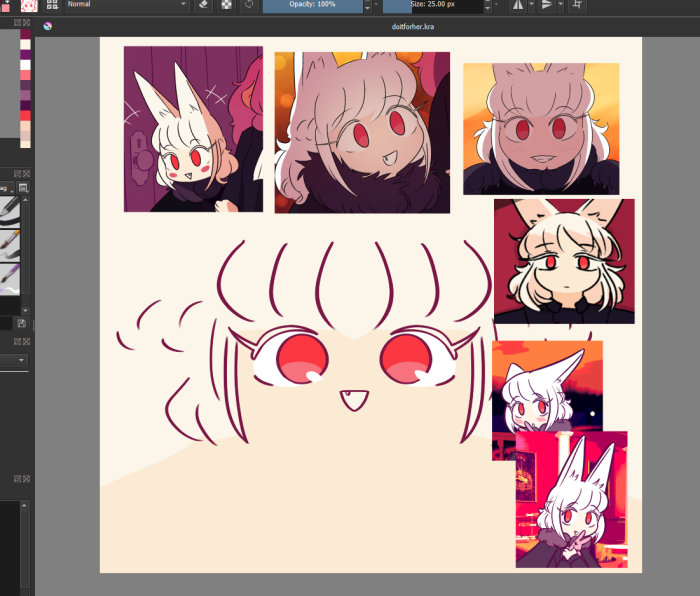Click the reload original preset icon
Viewport: 700px width, 596px height.
point(249,5)
